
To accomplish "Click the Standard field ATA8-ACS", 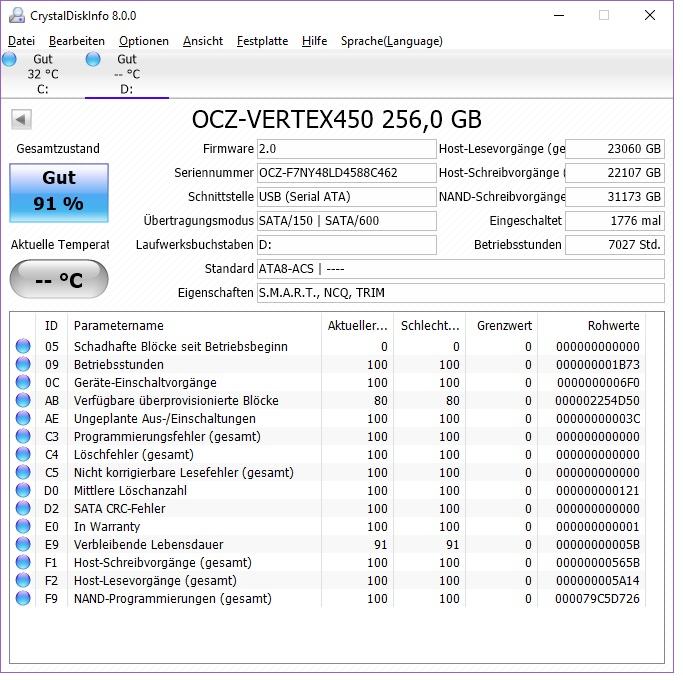I will coord(460,269).
